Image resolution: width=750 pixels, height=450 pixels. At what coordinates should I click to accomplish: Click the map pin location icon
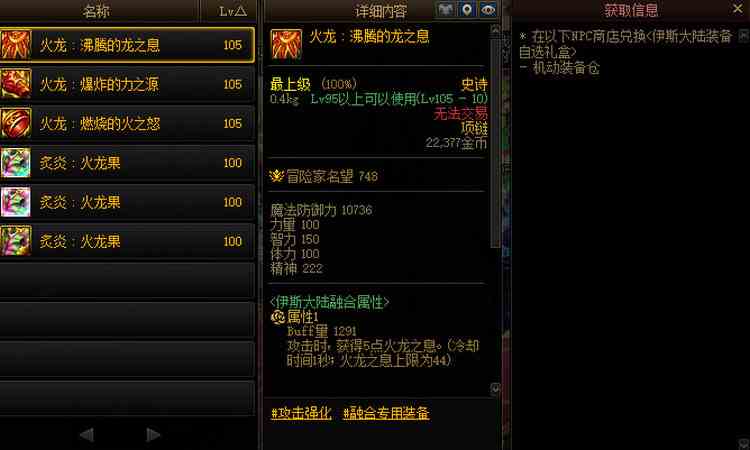click(x=467, y=10)
